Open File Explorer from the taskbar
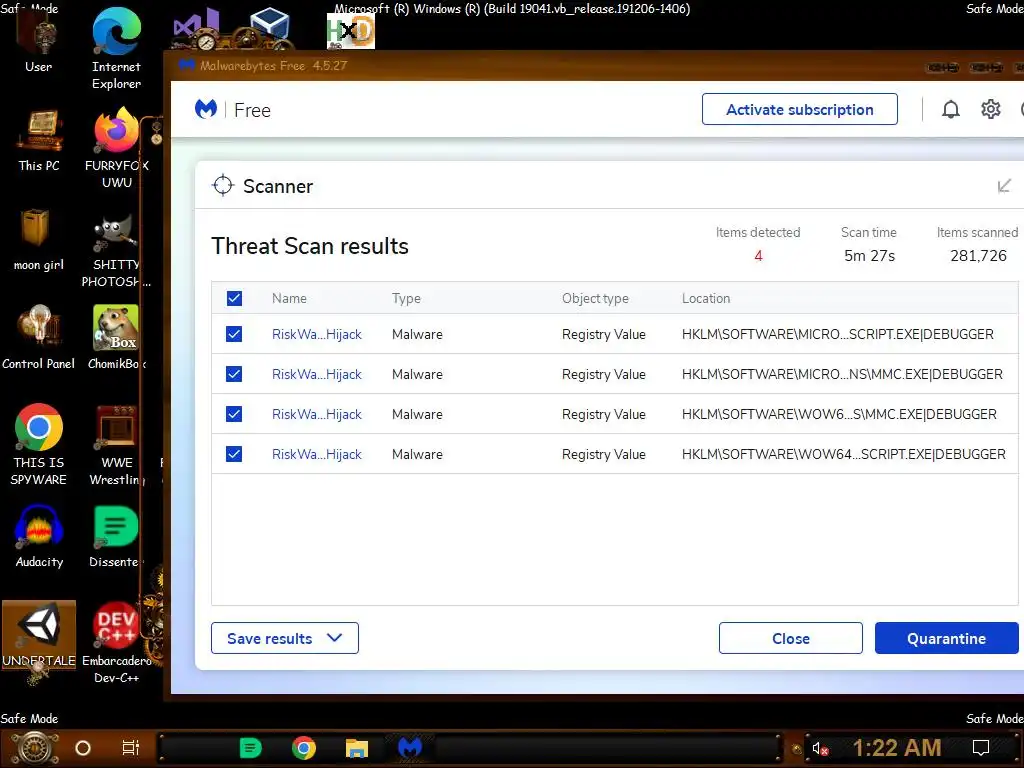The height and width of the screenshot is (768, 1024). (x=357, y=748)
